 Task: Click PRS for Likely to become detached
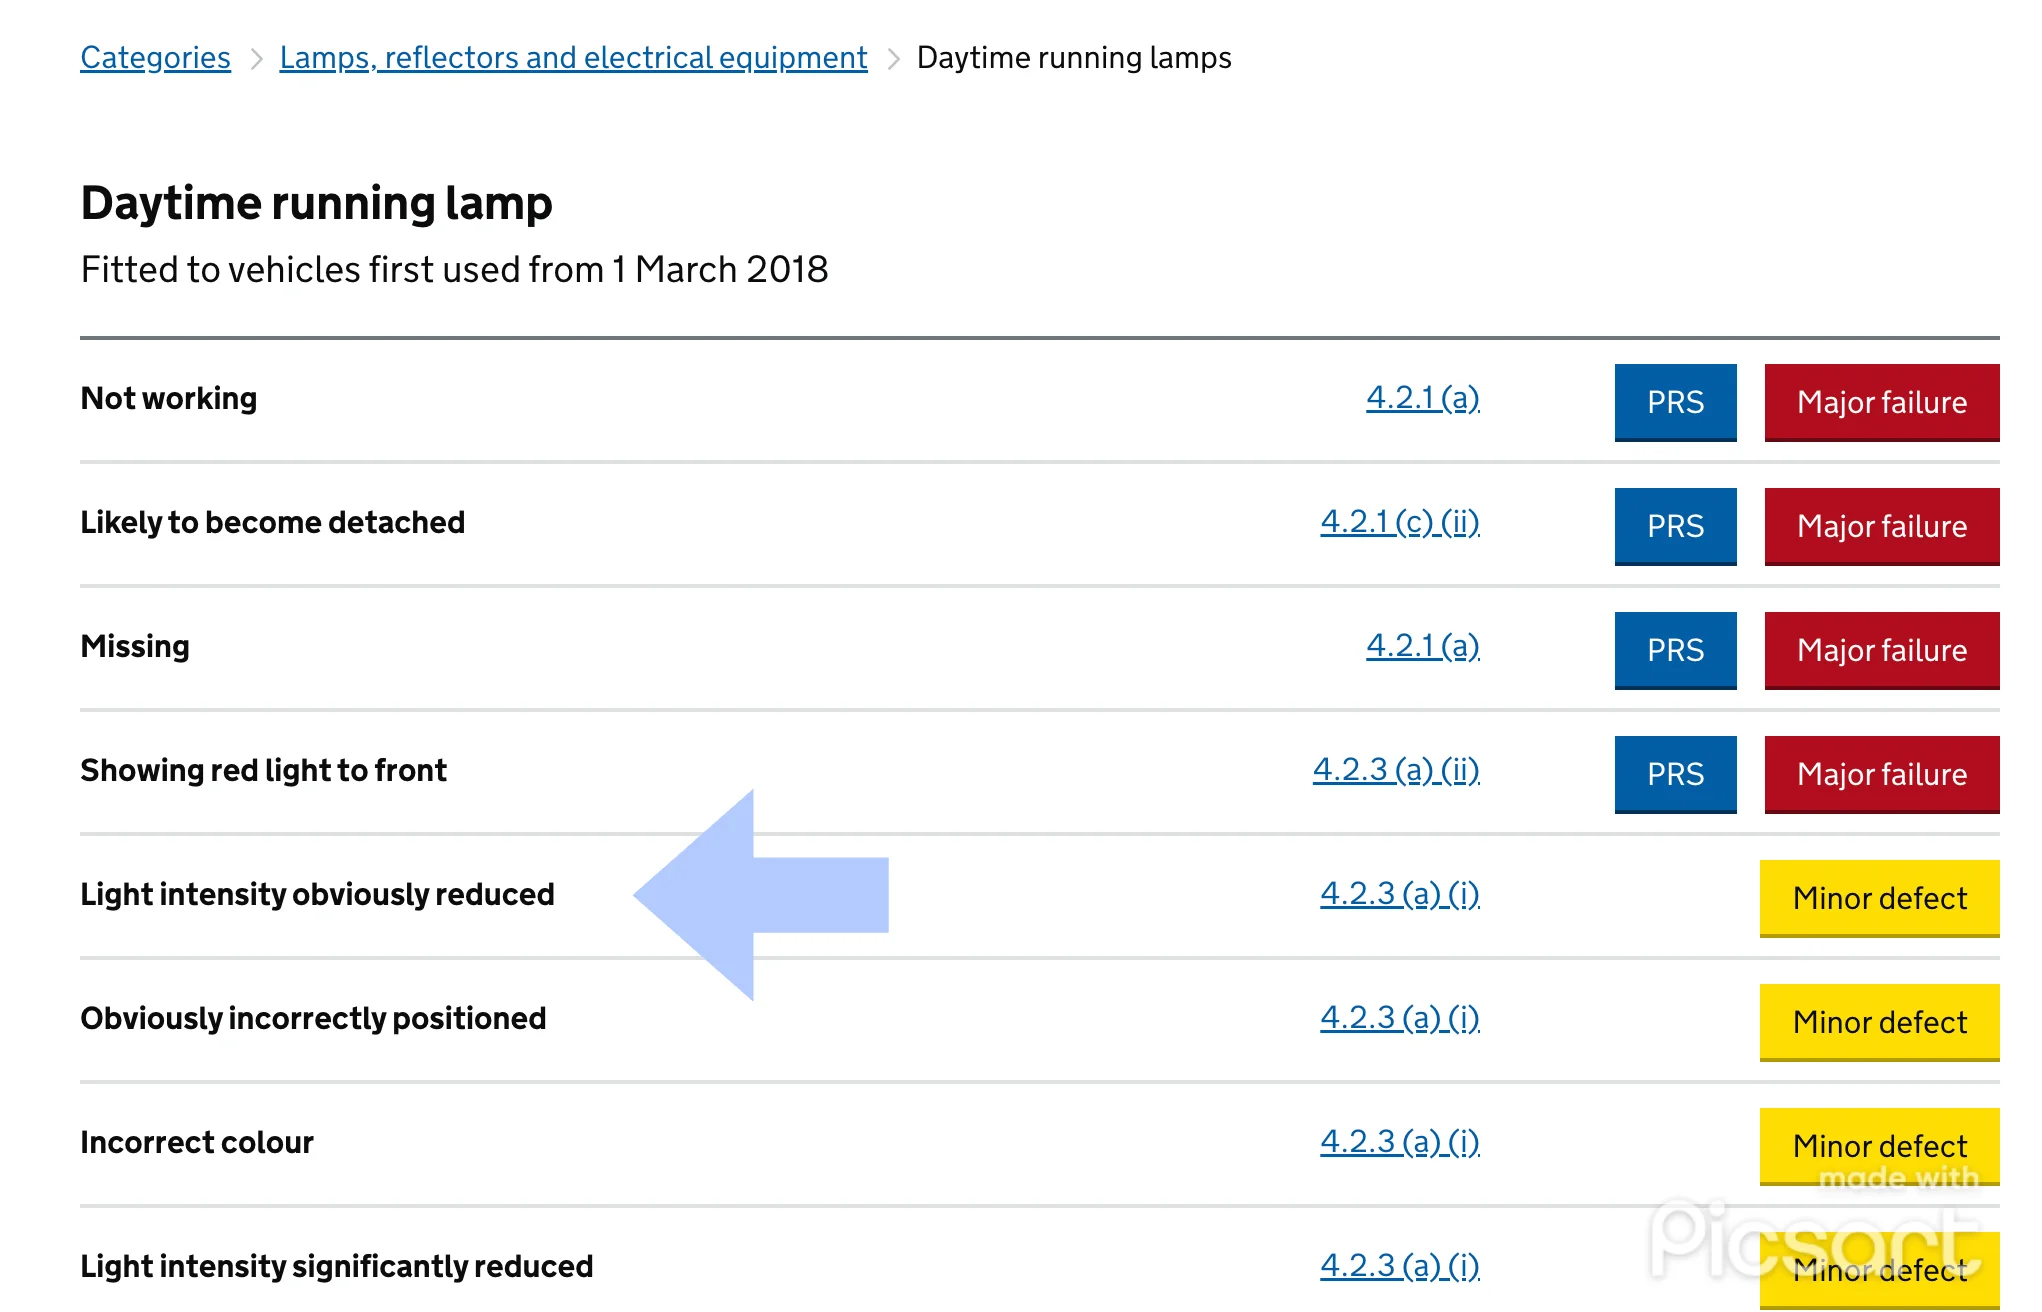pyautogui.click(x=1675, y=526)
